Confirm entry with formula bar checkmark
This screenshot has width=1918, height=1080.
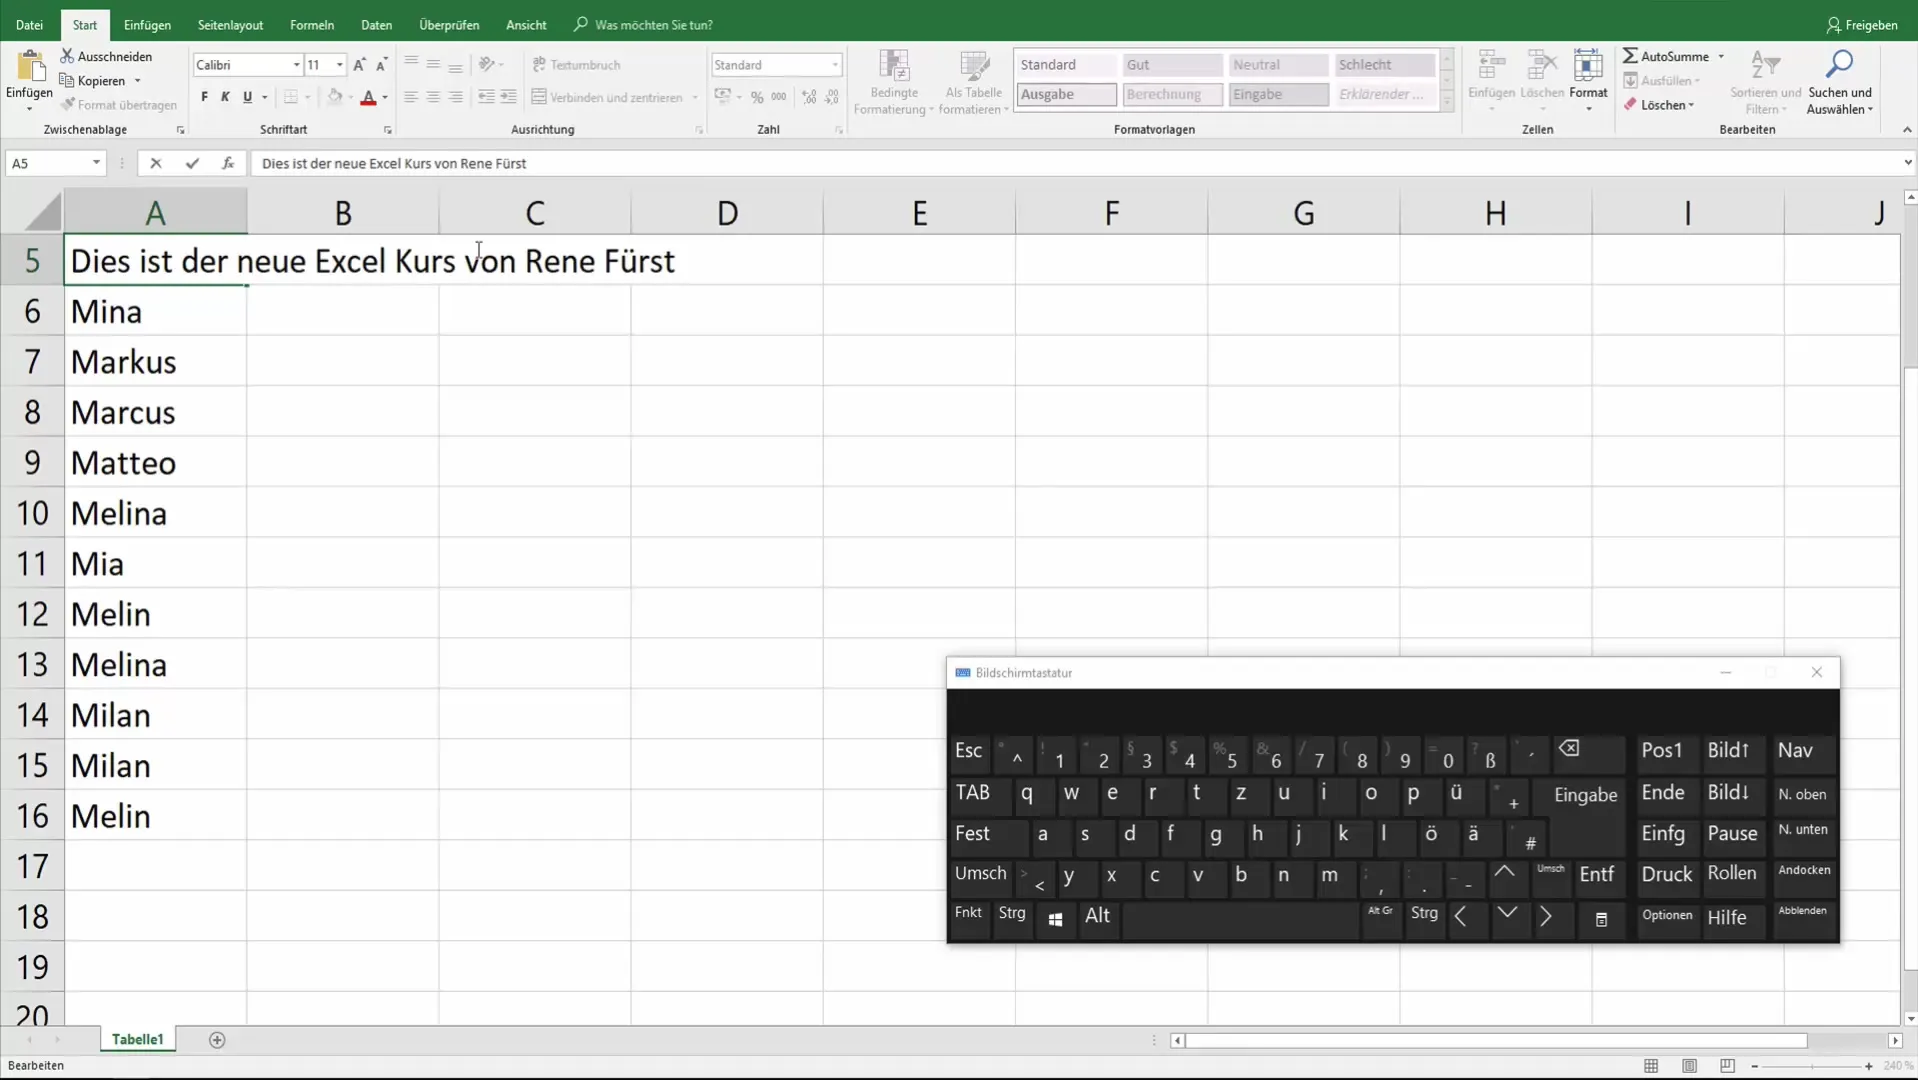pyautogui.click(x=192, y=163)
